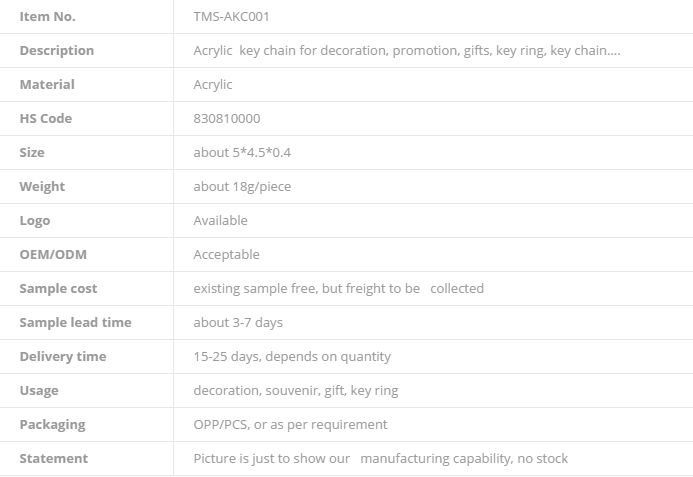Select the Material value Acrylic

213,85
